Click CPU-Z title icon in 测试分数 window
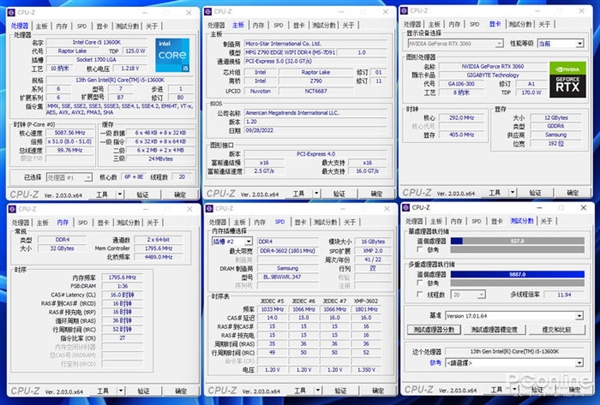This screenshot has height=405, width=600. (x=405, y=207)
